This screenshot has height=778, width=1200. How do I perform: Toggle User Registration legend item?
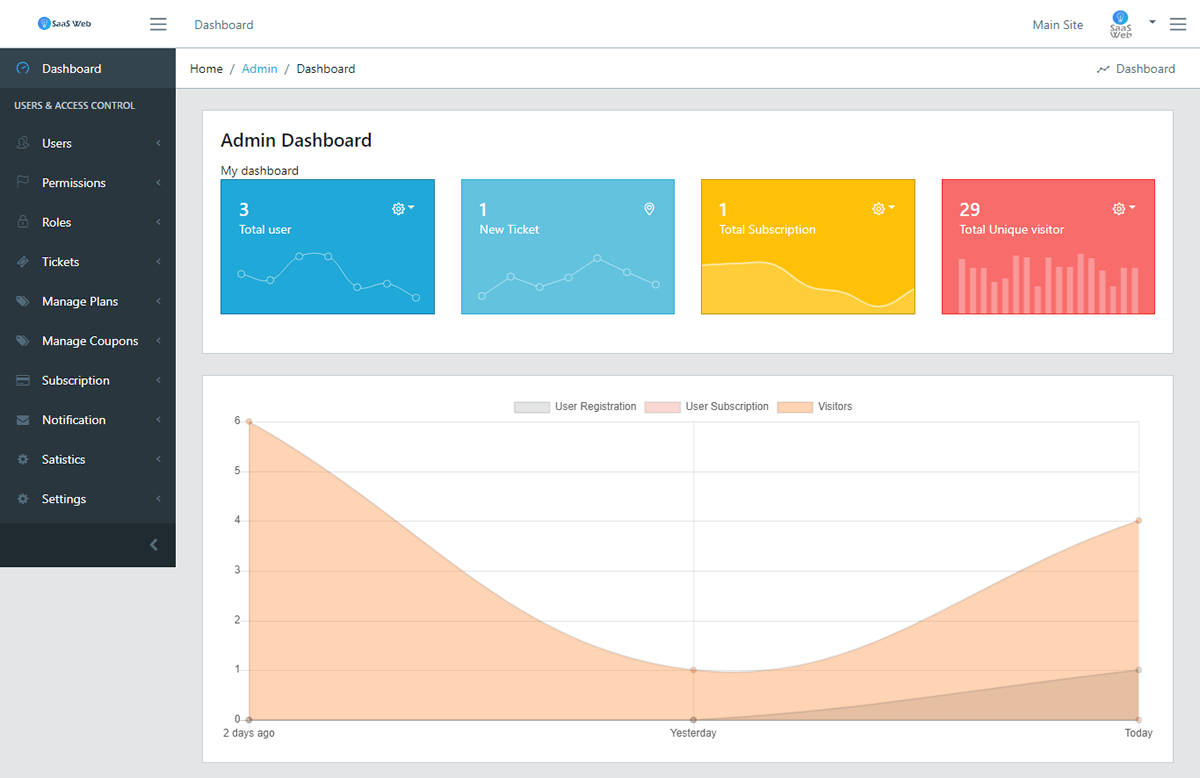[x=575, y=407]
